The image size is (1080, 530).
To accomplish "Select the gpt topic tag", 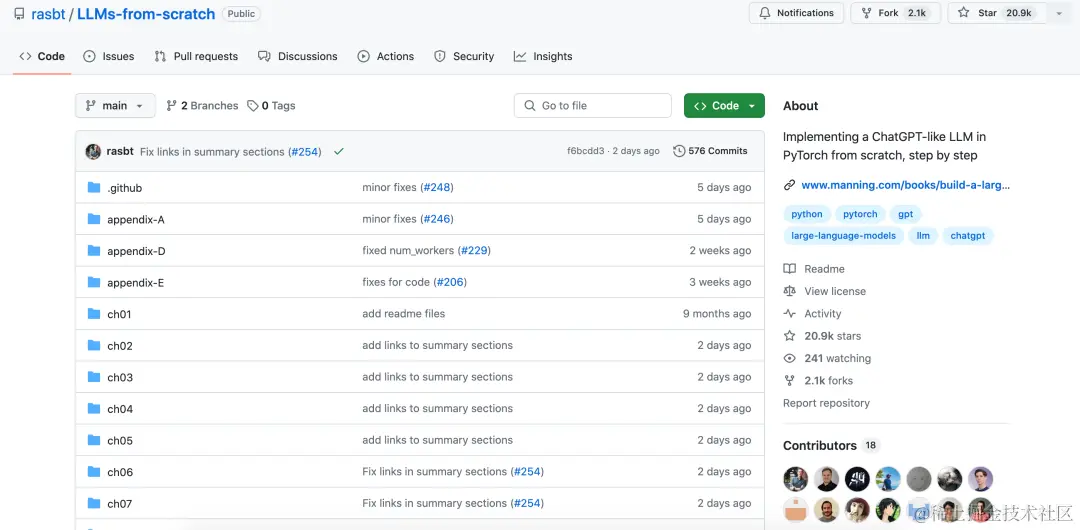I will pyautogui.click(x=906, y=214).
